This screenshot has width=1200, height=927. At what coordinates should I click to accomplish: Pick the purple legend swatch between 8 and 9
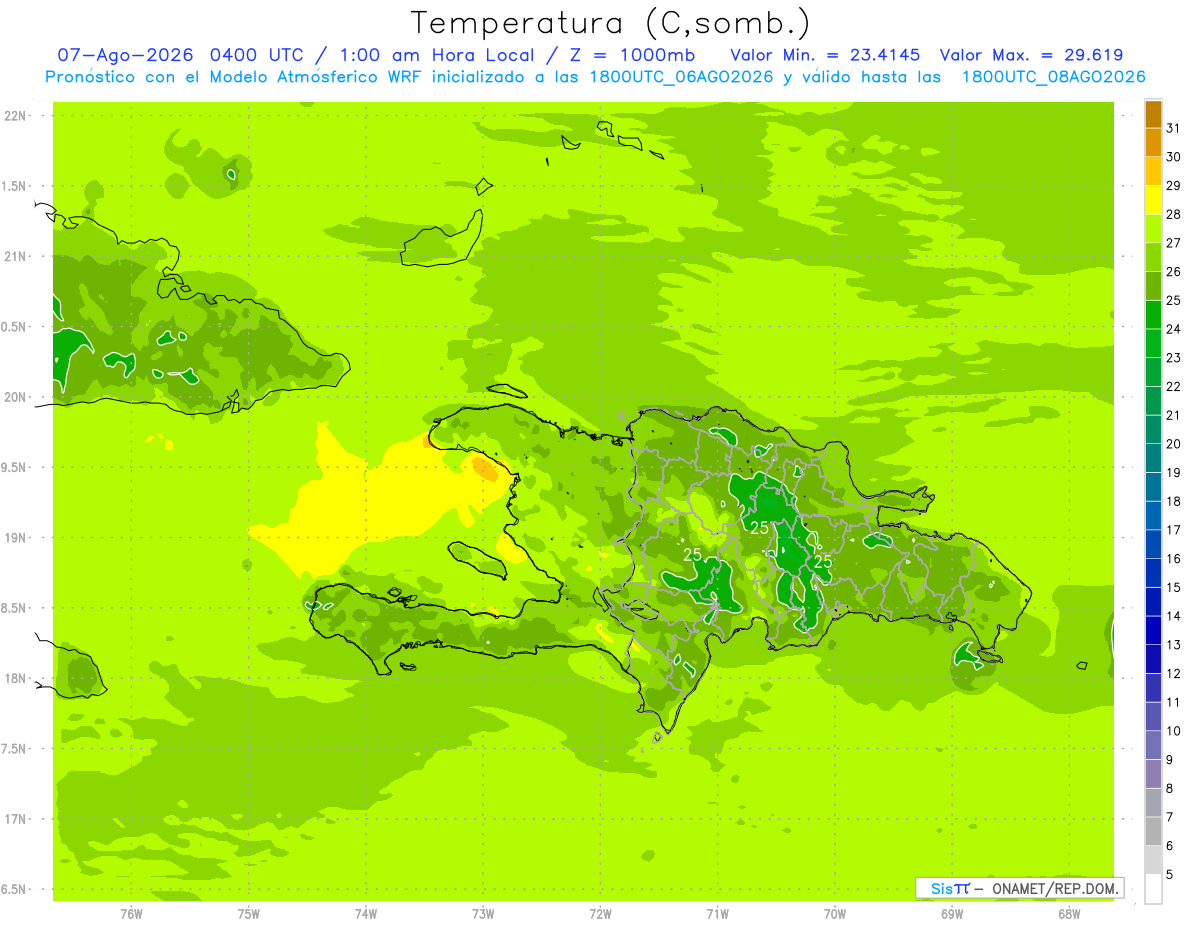[x=1153, y=774]
